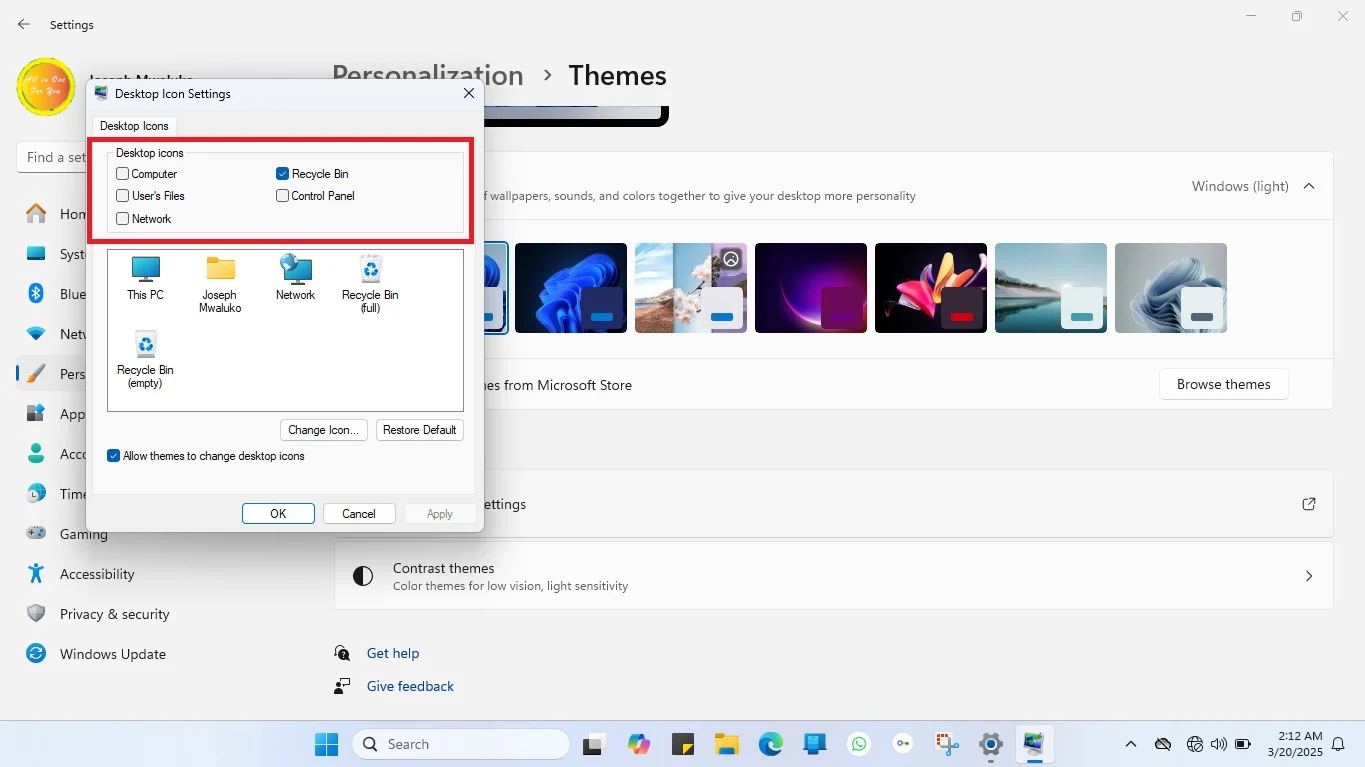This screenshot has height=767, width=1365.
Task: Select the Recycle Bin (full) icon
Action: coord(370,283)
